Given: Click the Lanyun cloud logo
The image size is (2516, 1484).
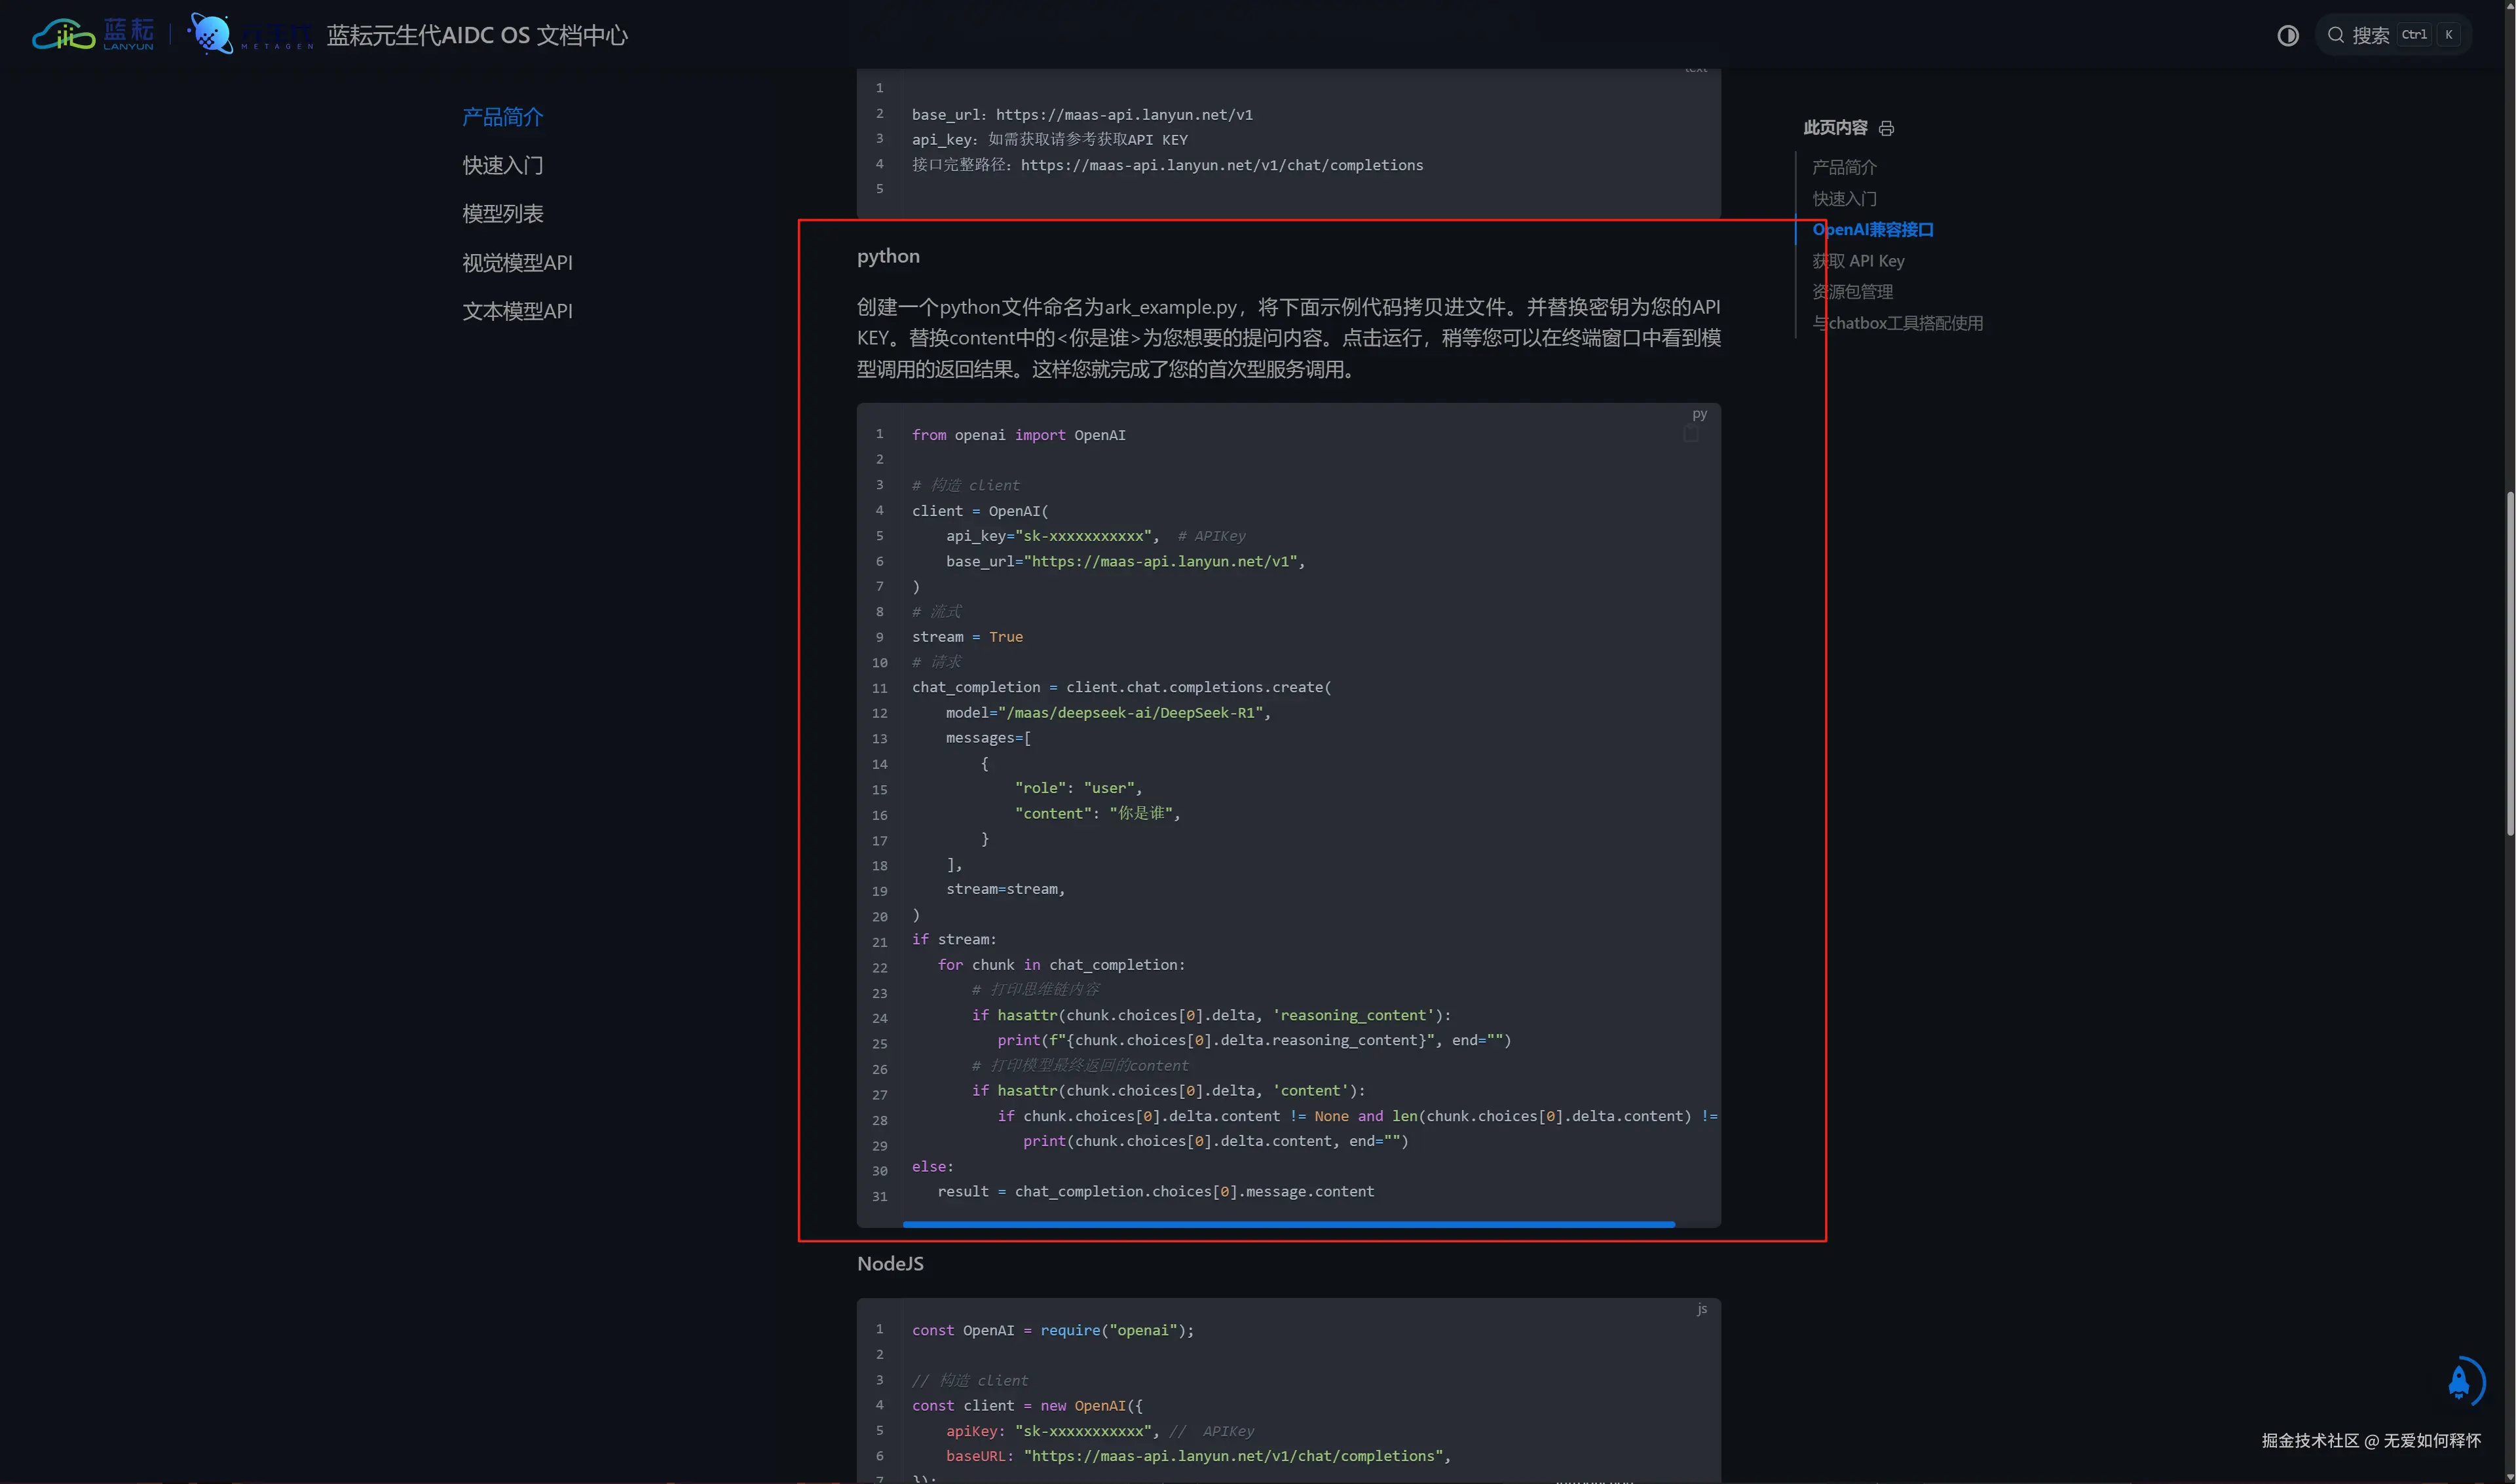Looking at the screenshot, I should click(x=93, y=35).
